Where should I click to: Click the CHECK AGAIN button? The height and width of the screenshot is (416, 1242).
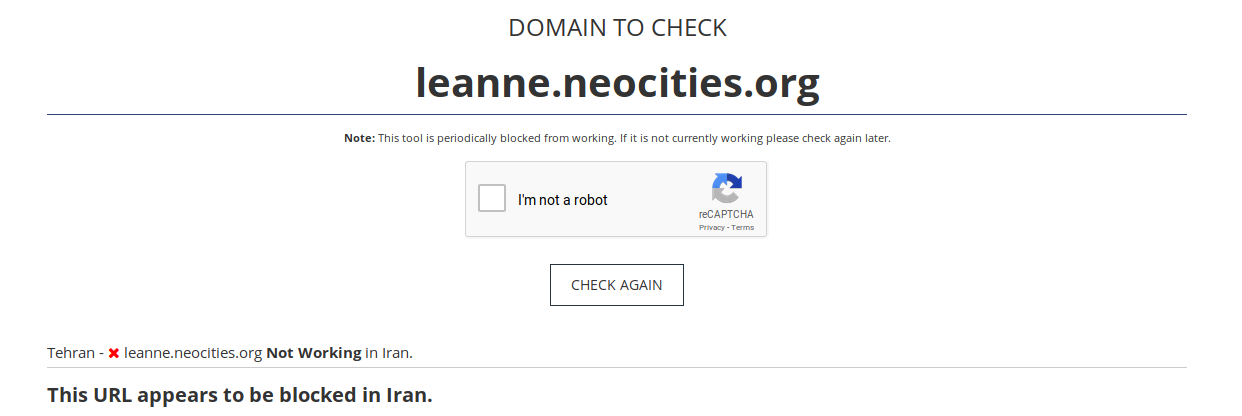click(617, 285)
